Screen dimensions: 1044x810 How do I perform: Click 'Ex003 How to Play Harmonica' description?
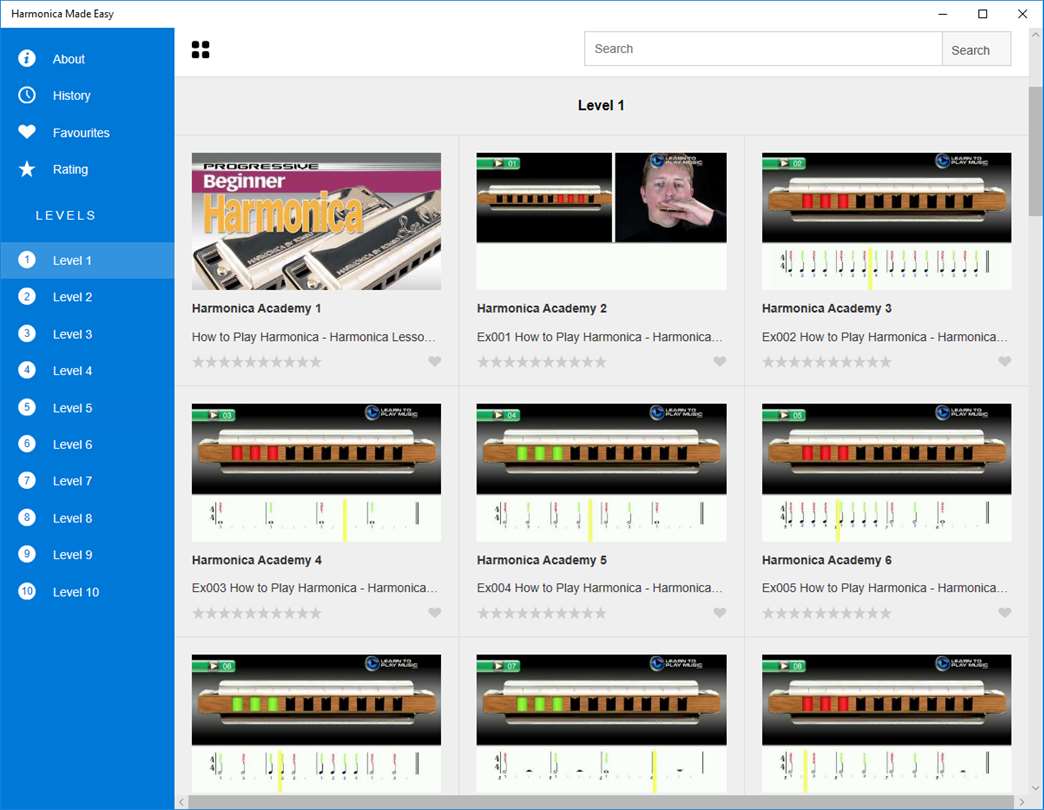click(315, 588)
